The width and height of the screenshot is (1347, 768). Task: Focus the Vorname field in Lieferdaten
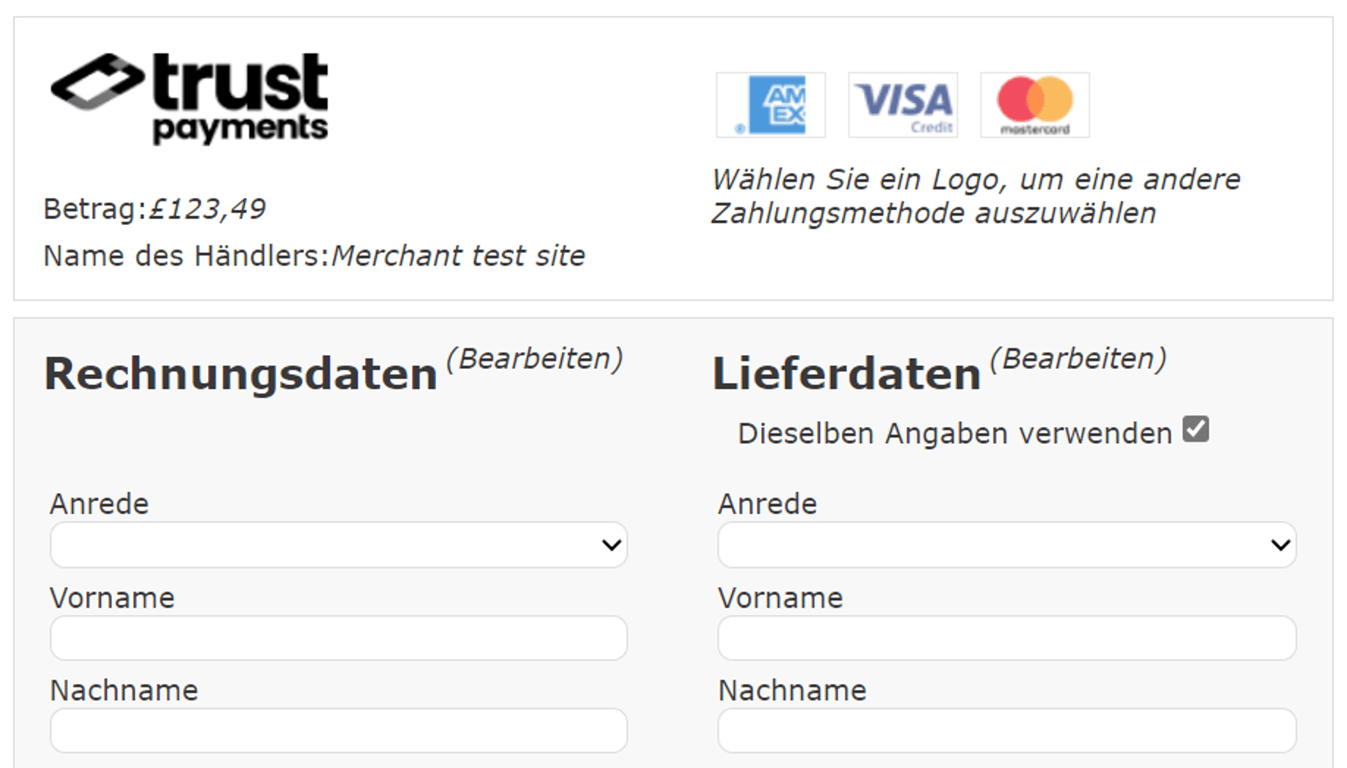pos(1006,638)
